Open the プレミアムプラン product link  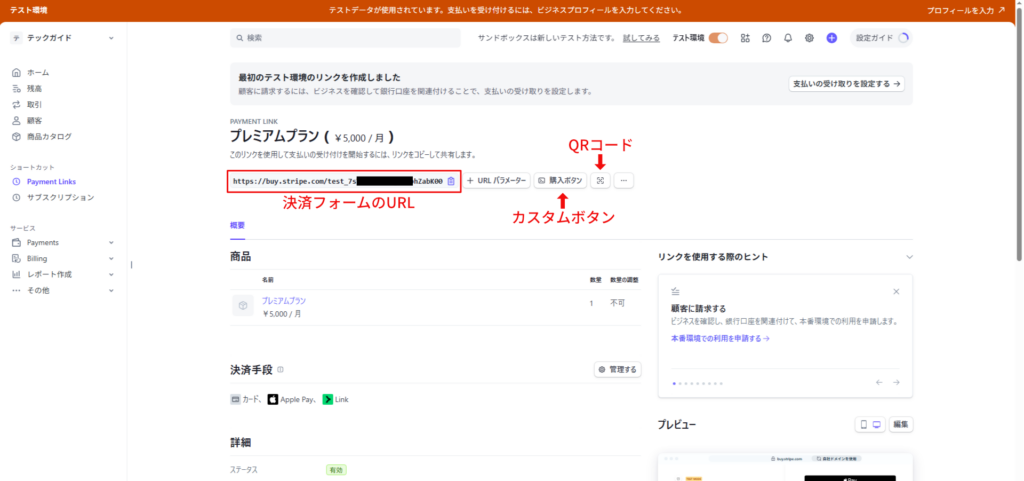tap(284, 301)
